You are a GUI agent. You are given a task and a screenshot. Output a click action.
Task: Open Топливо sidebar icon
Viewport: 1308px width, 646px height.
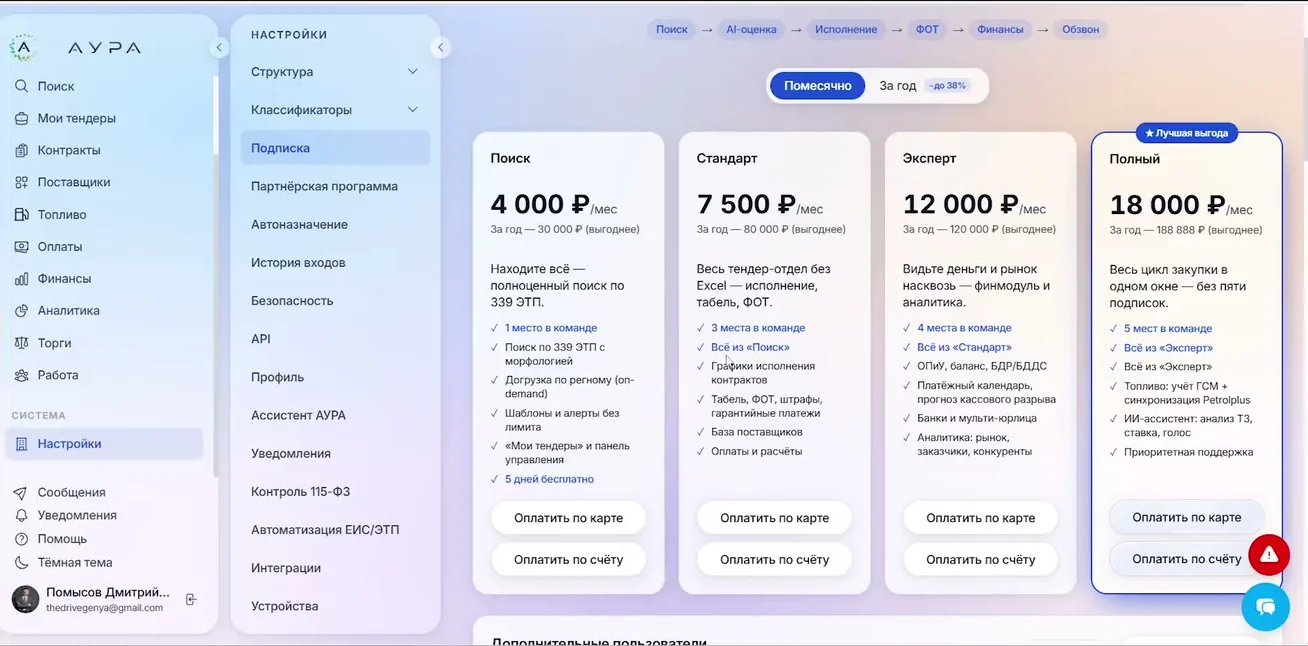pos(21,214)
